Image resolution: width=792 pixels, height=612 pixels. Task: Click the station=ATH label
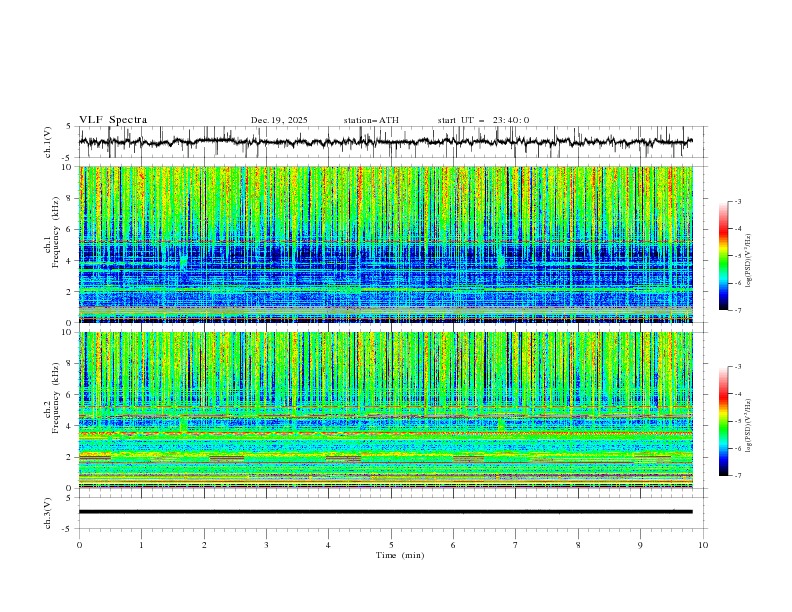click(371, 120)
